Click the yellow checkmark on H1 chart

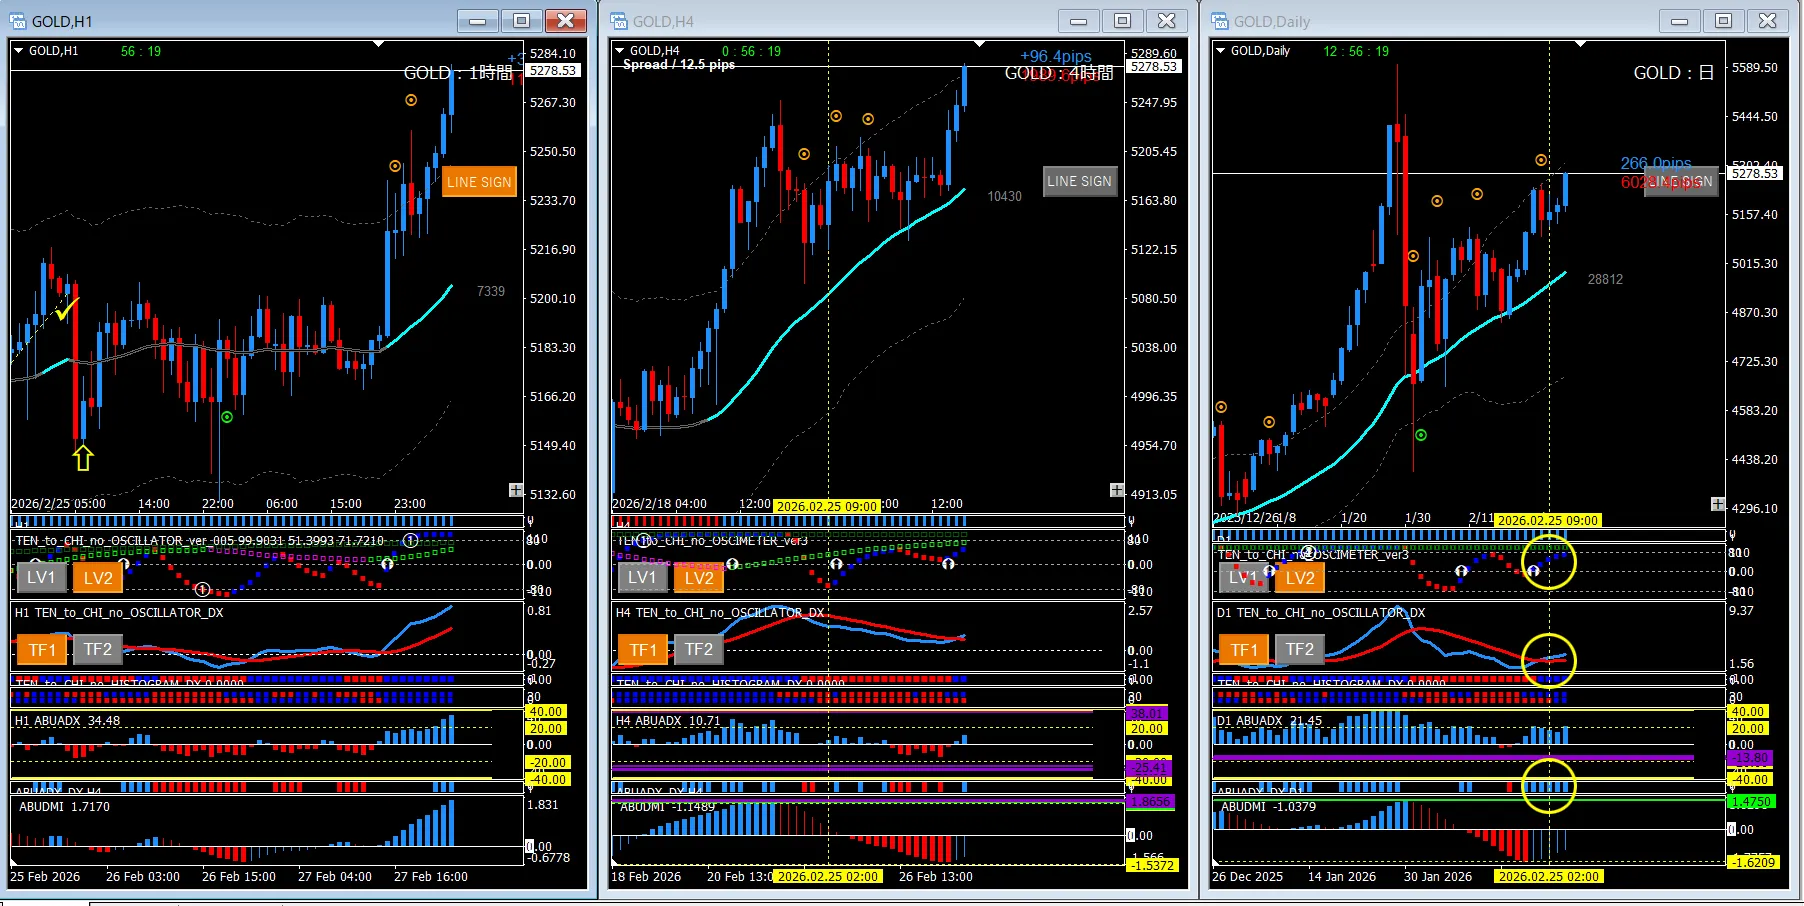coord(67,310)
